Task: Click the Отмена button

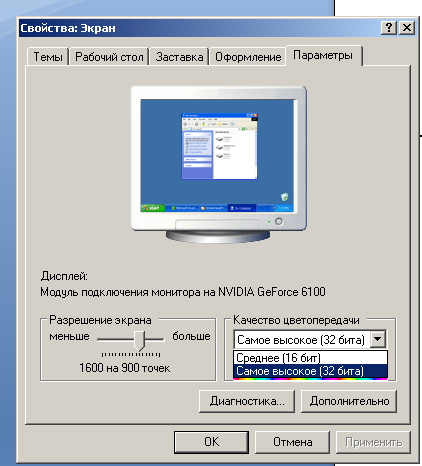Action: (x=292, y=442)
